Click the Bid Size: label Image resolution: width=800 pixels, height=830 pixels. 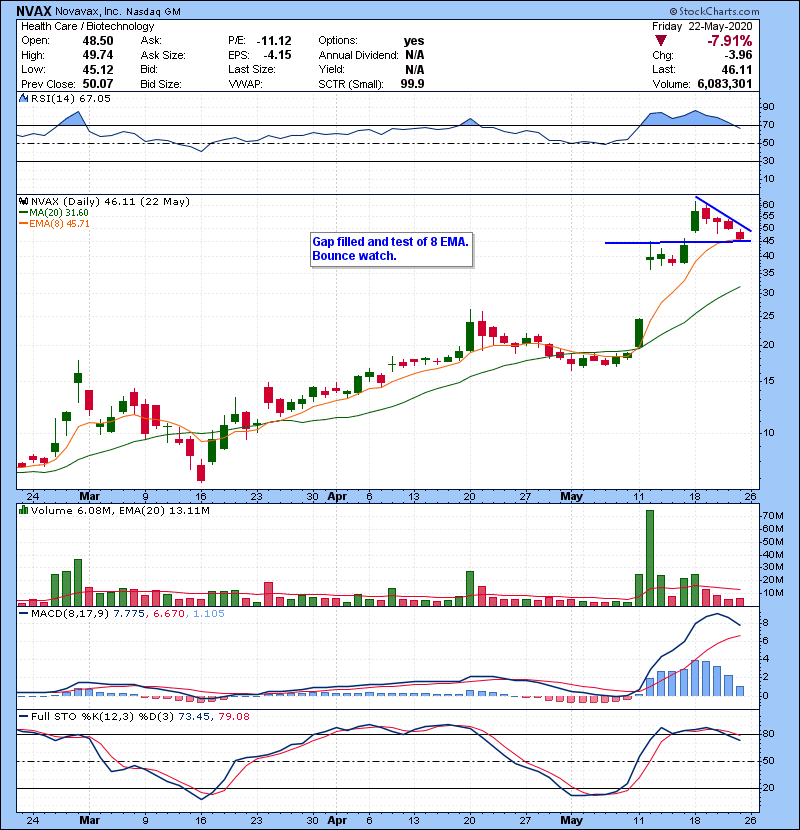click(160, 84)
